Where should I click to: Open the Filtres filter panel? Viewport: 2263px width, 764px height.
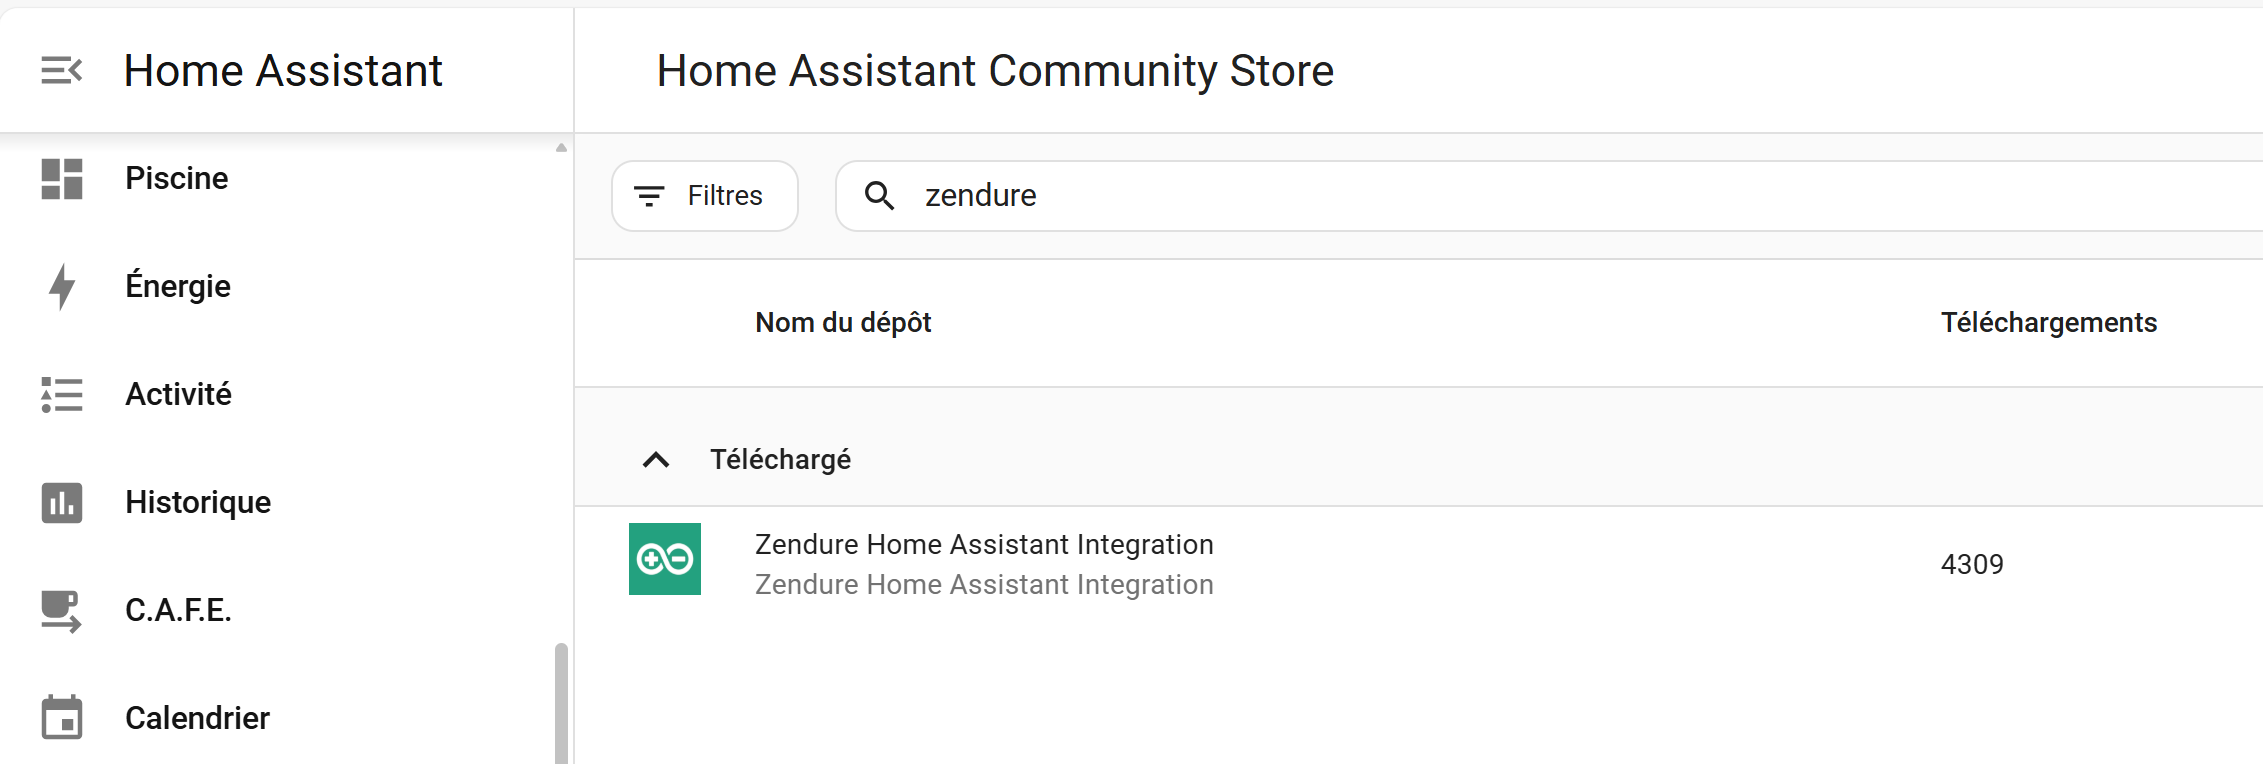pyautogui.click(x=705, y=196)
